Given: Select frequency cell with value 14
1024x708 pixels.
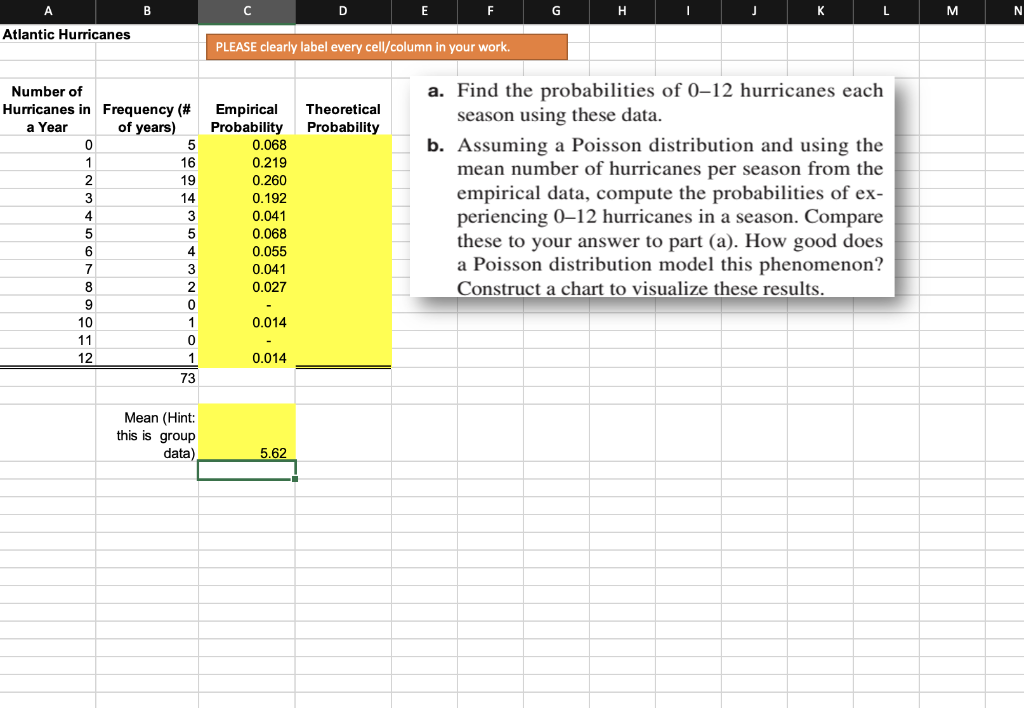Looking at the screenshot, I should (147, 198).
